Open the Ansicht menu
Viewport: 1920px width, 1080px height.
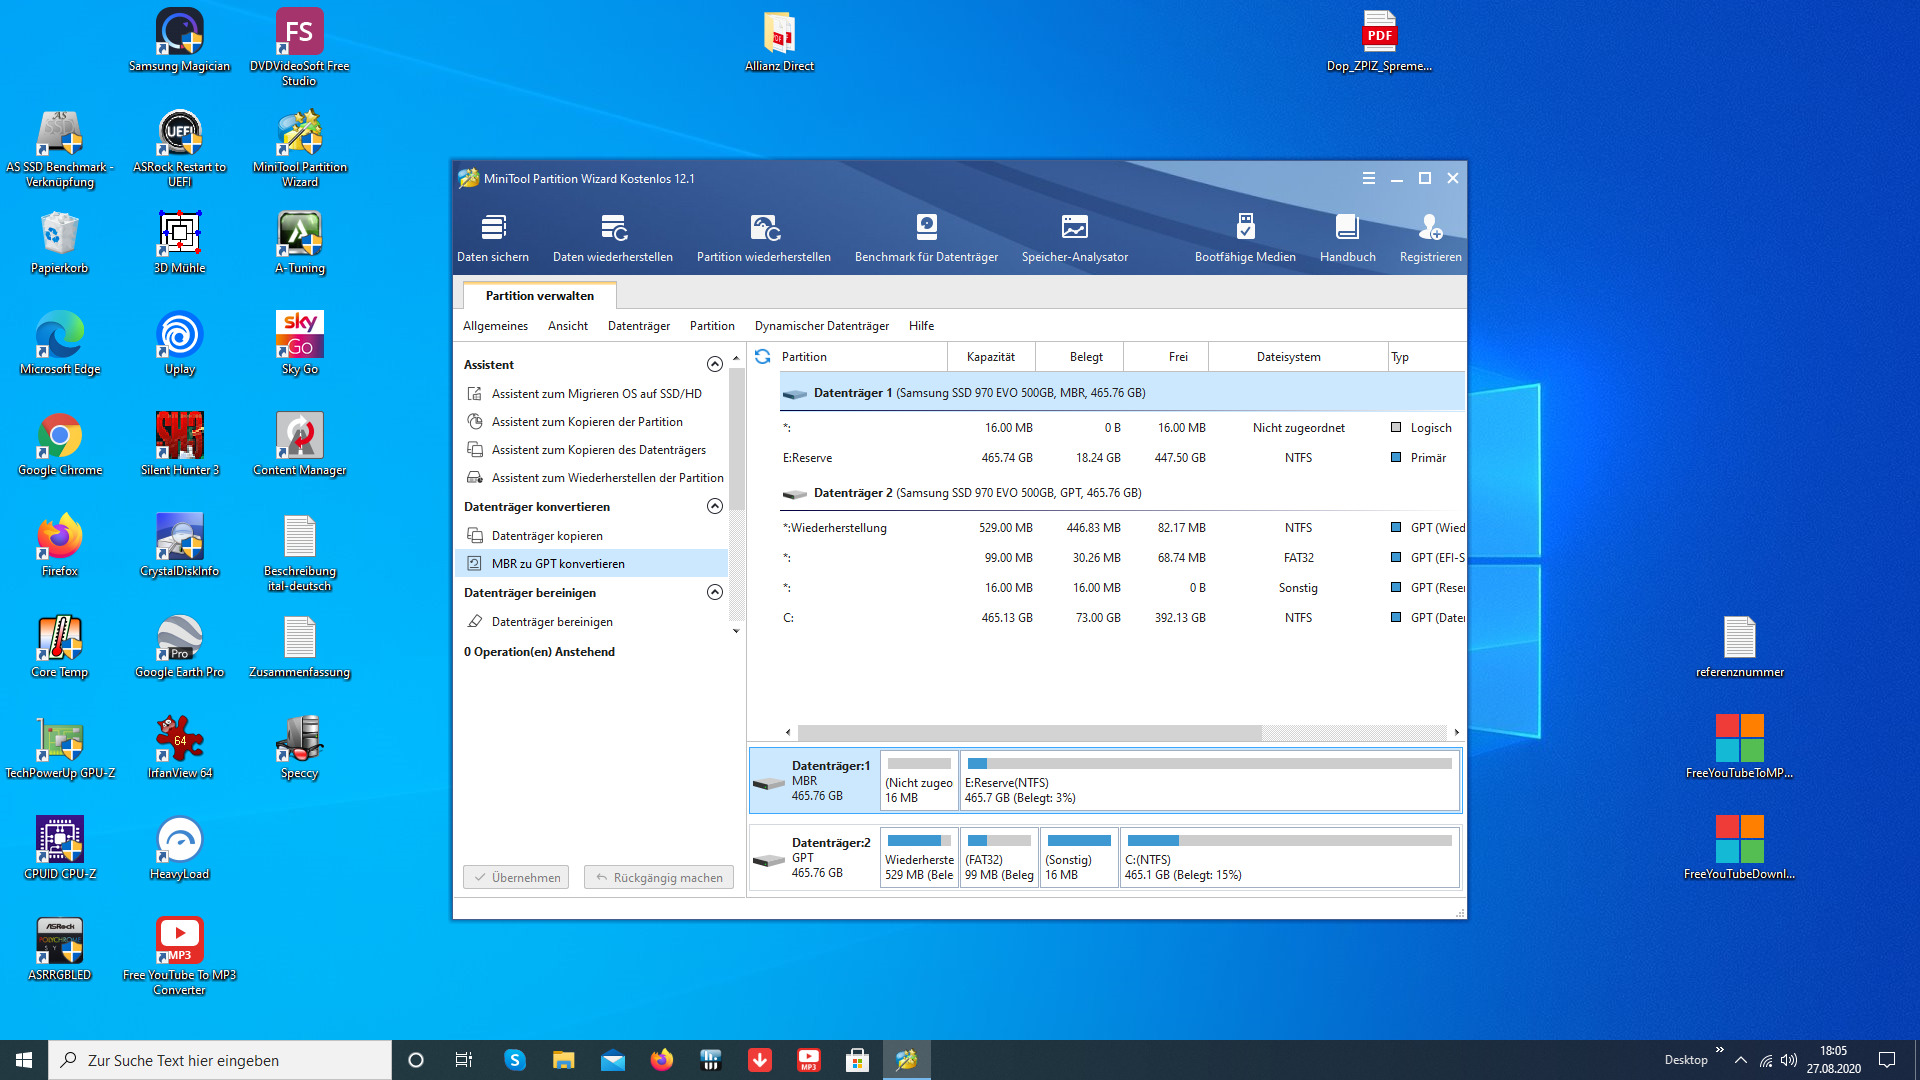click(568, 326)
